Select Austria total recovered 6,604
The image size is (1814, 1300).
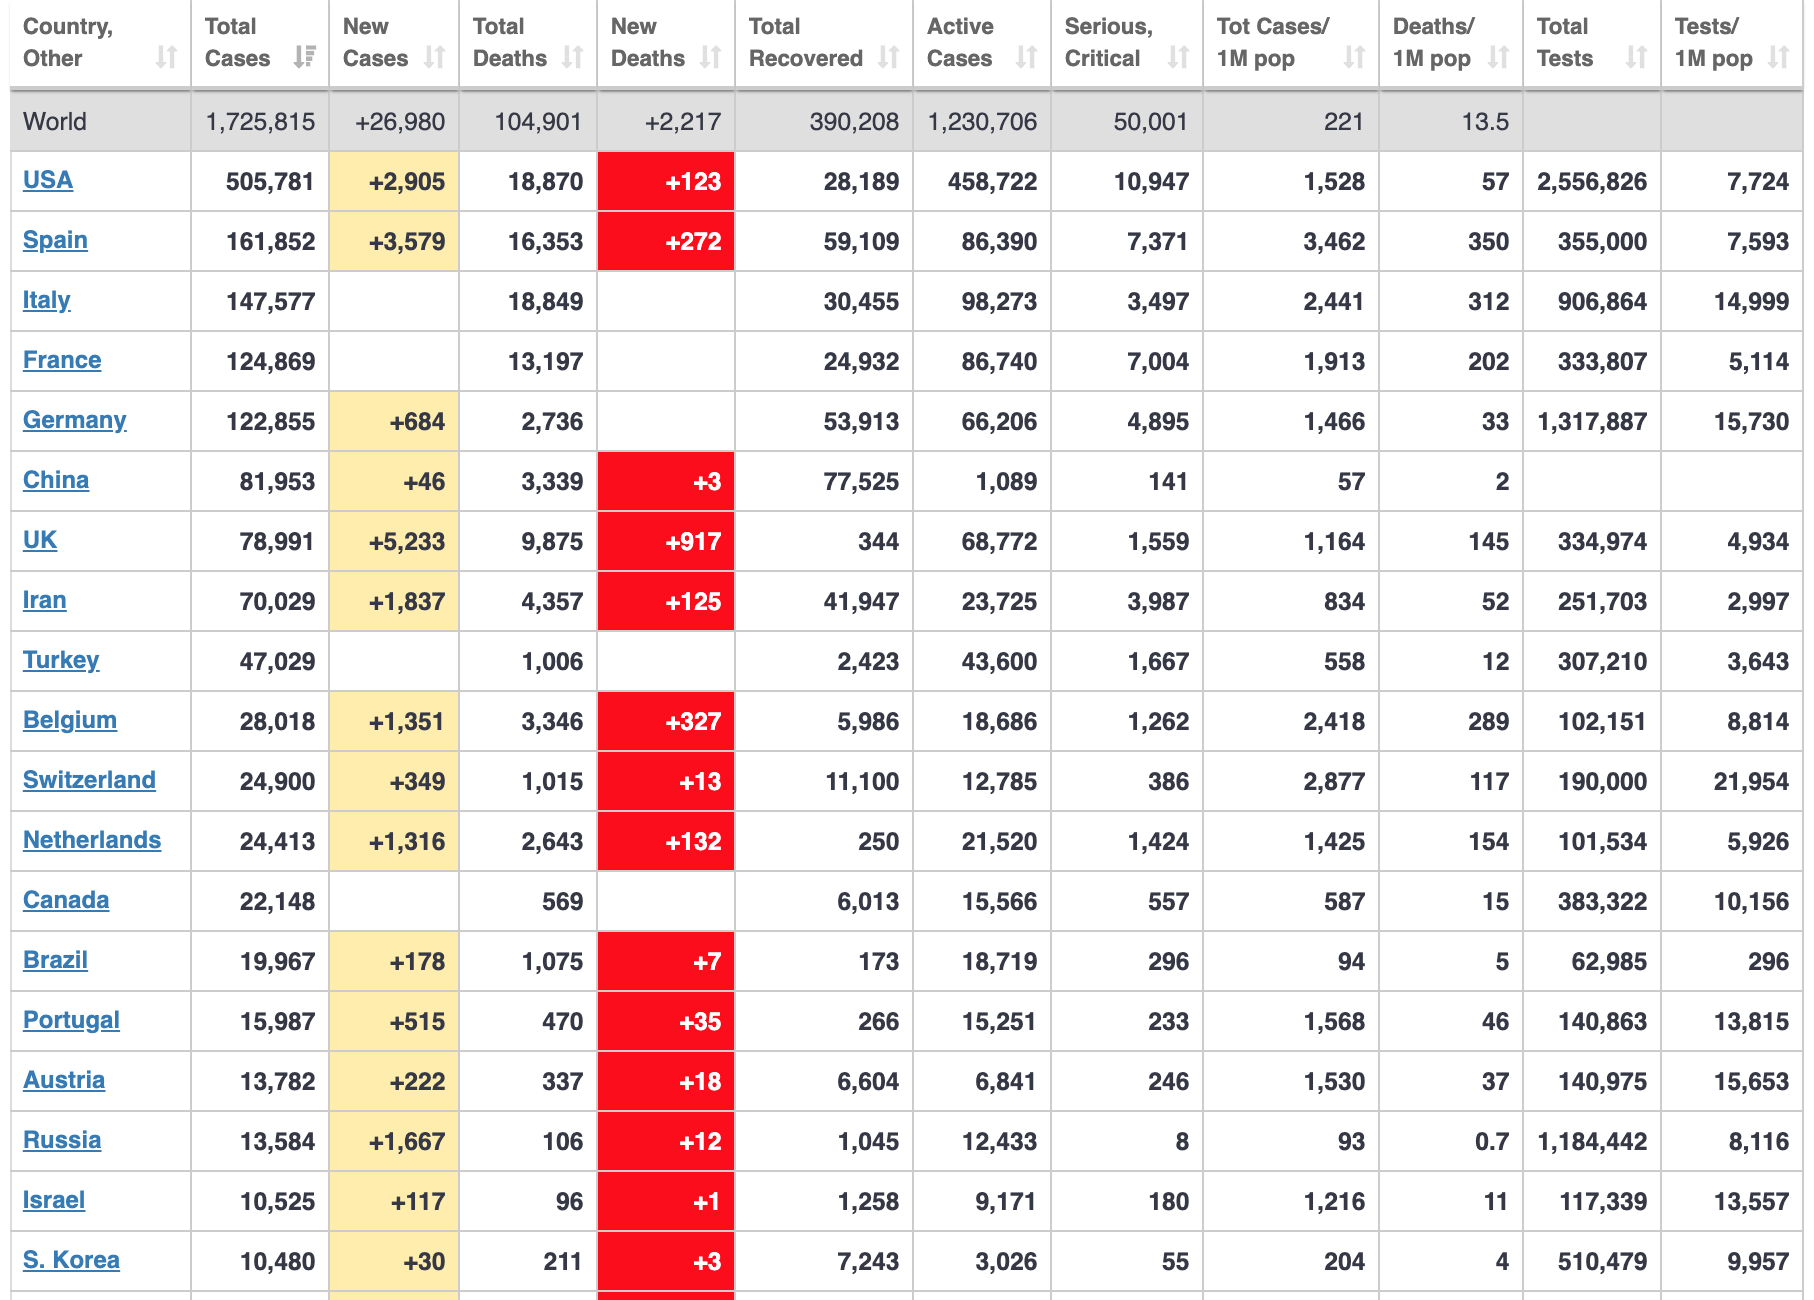click(868, 1082)
